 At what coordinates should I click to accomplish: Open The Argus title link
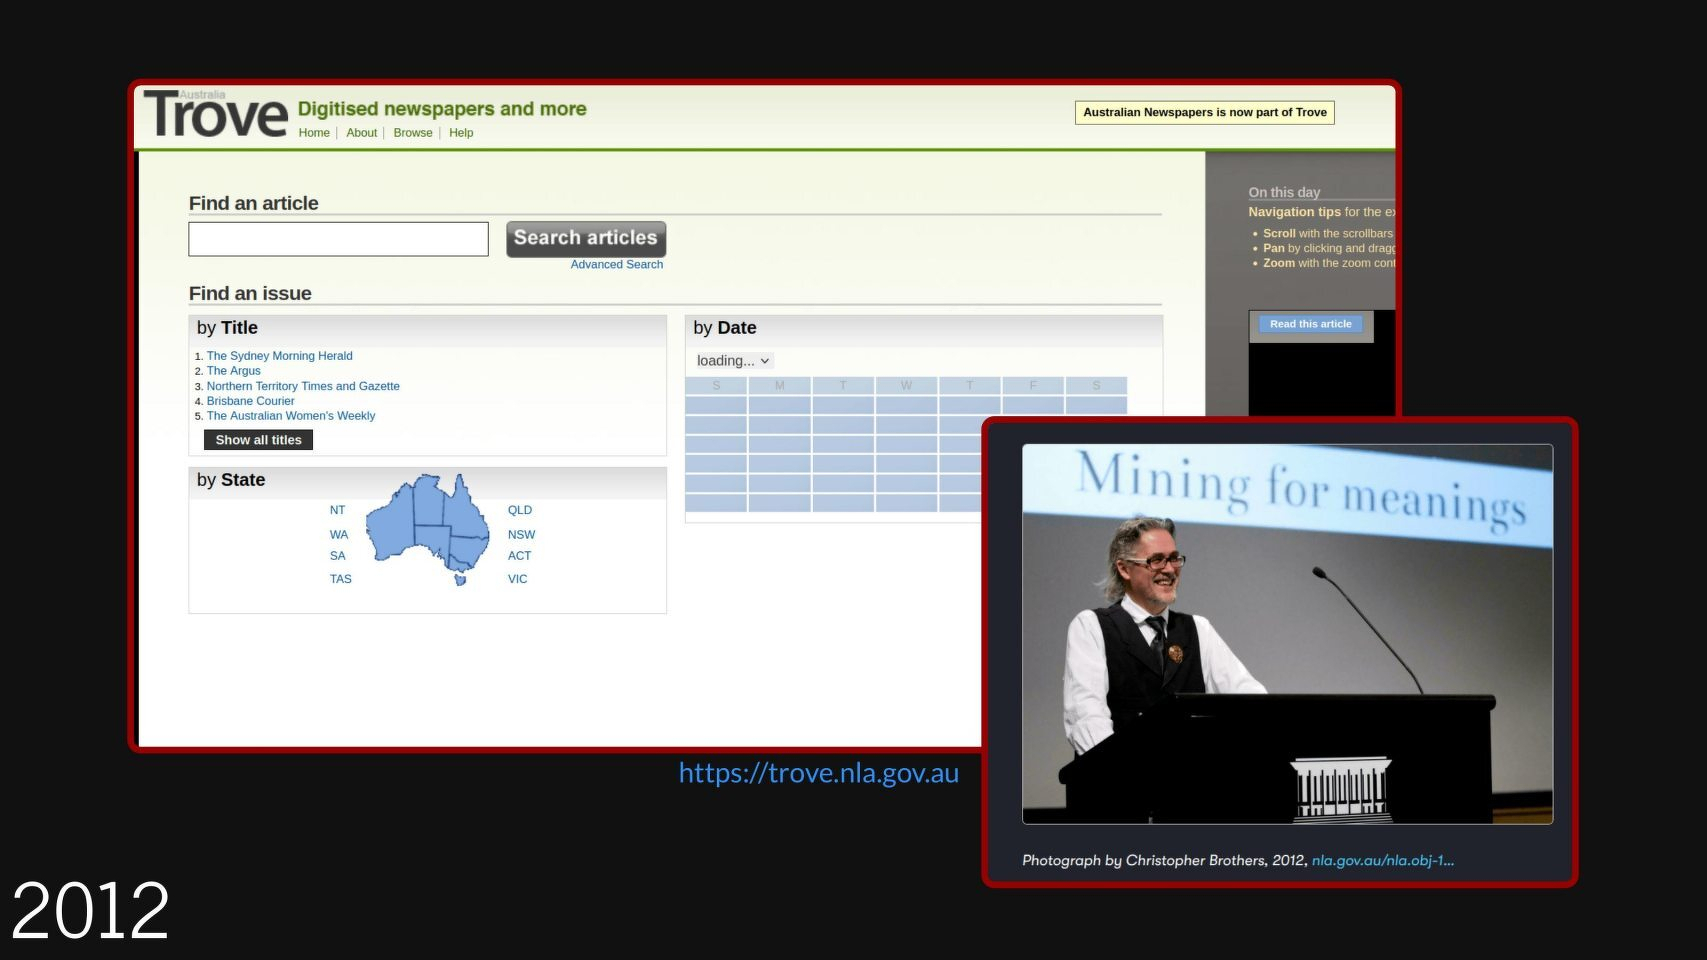233,371
